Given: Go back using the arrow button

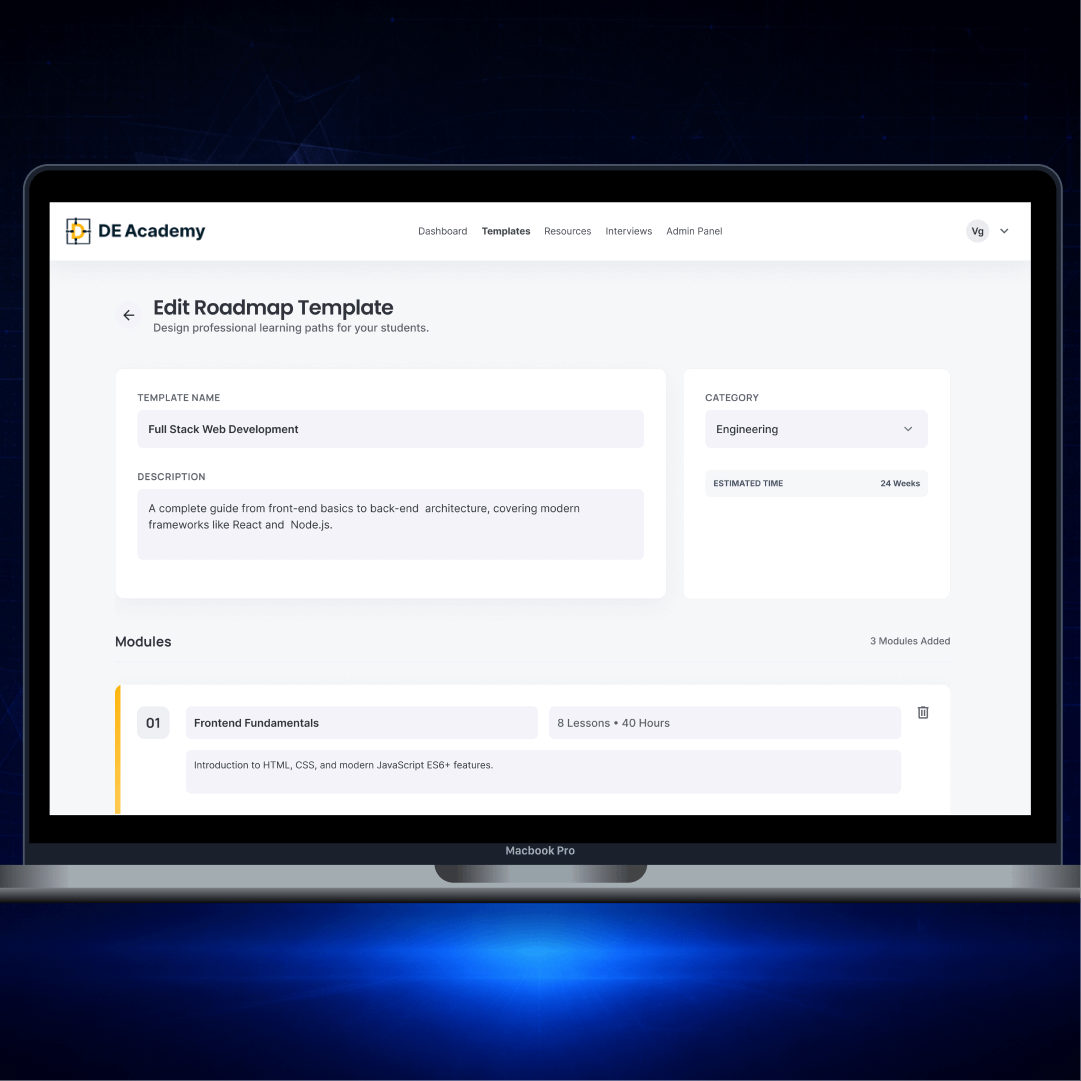Looking at the screenshot, I should pyautogui.click(x=129, y=315).
